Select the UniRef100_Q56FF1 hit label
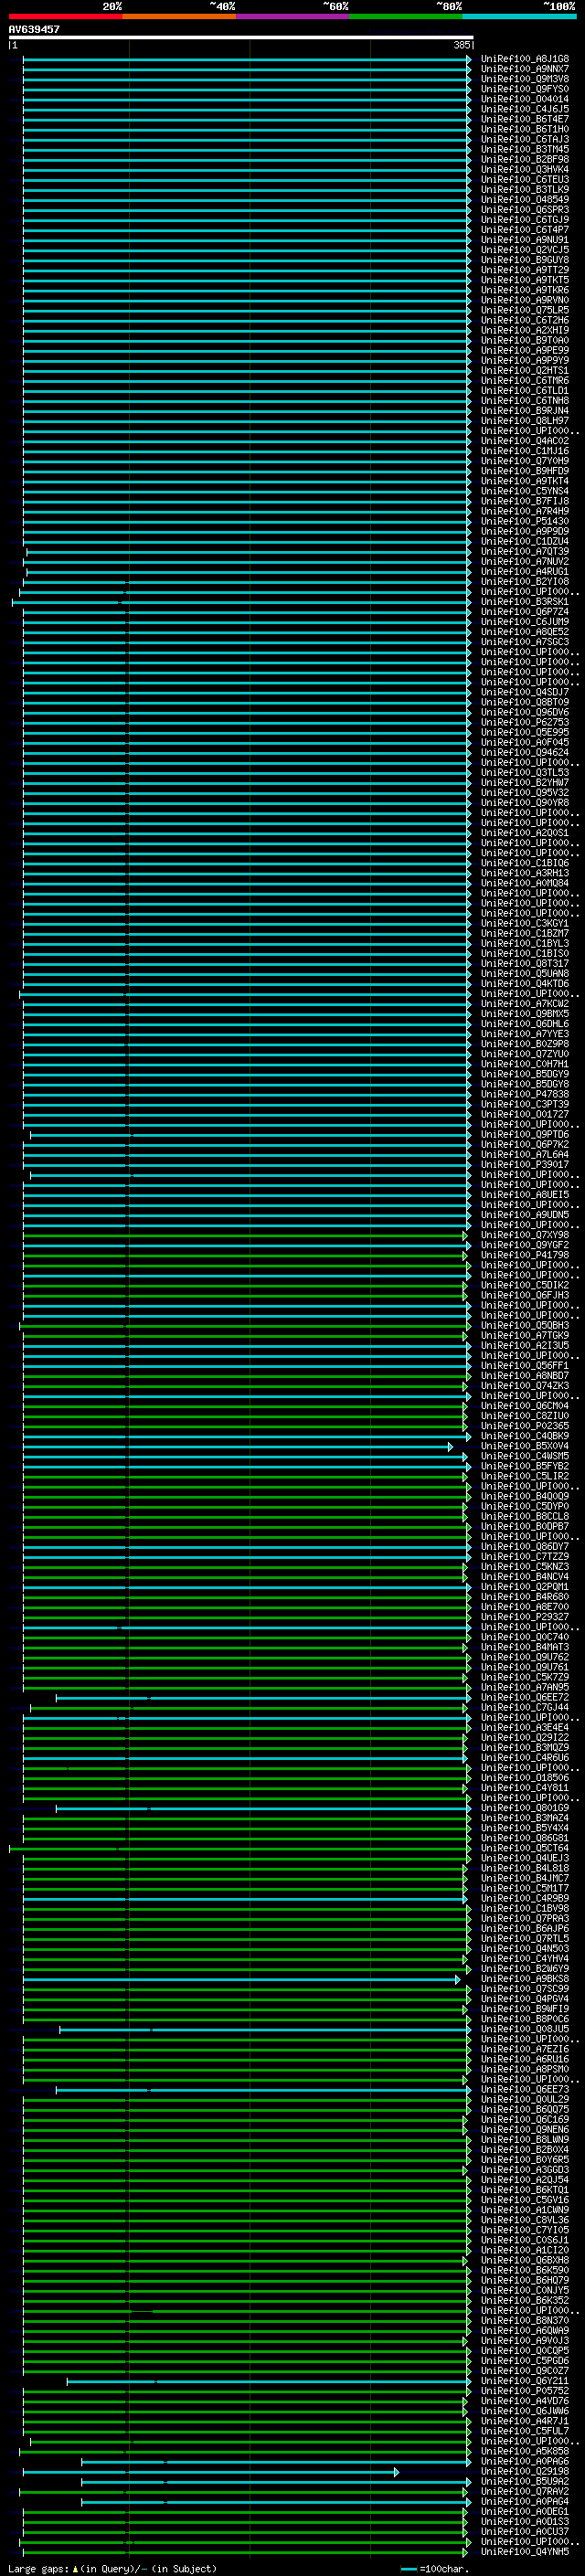 pos(525,1366)
